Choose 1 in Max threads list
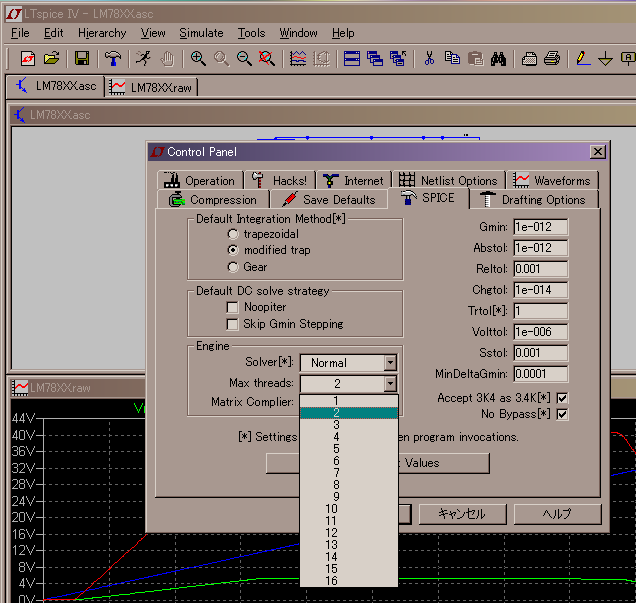The height and width of the screenshot is (603, 636). [348, 401]
